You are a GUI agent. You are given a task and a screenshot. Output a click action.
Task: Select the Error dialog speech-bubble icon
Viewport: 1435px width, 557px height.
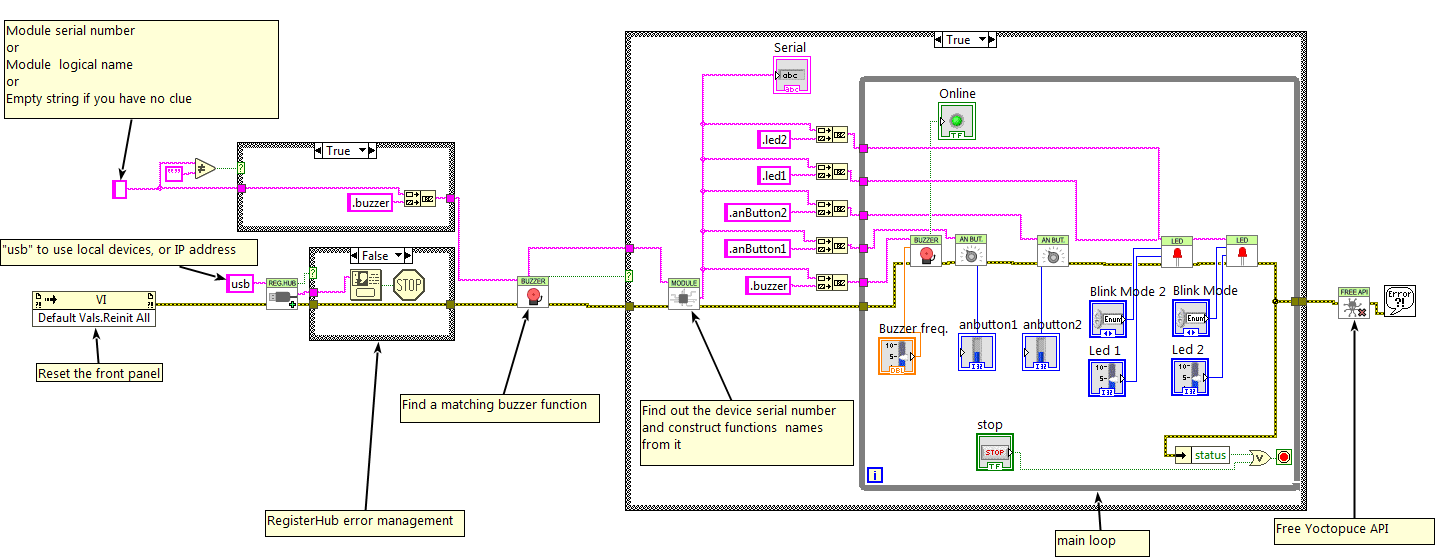click(1400, 300)
